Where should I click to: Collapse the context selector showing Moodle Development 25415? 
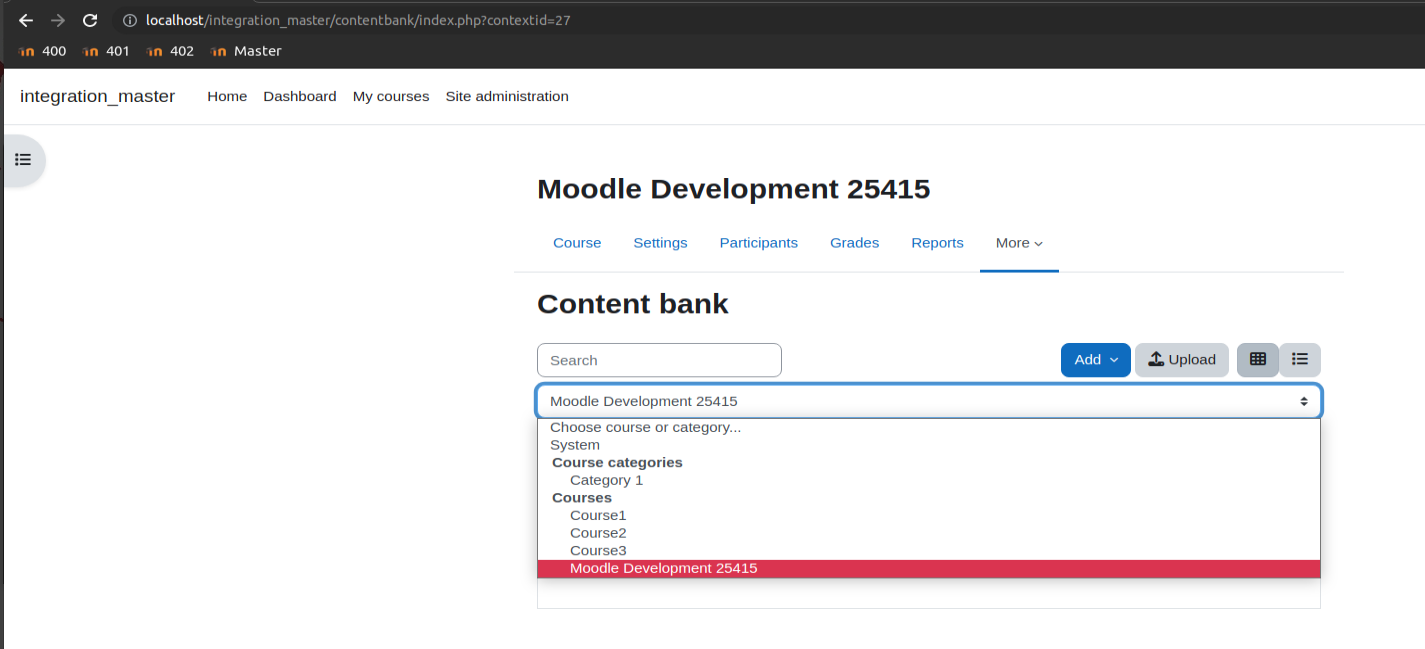click(929, 401)
